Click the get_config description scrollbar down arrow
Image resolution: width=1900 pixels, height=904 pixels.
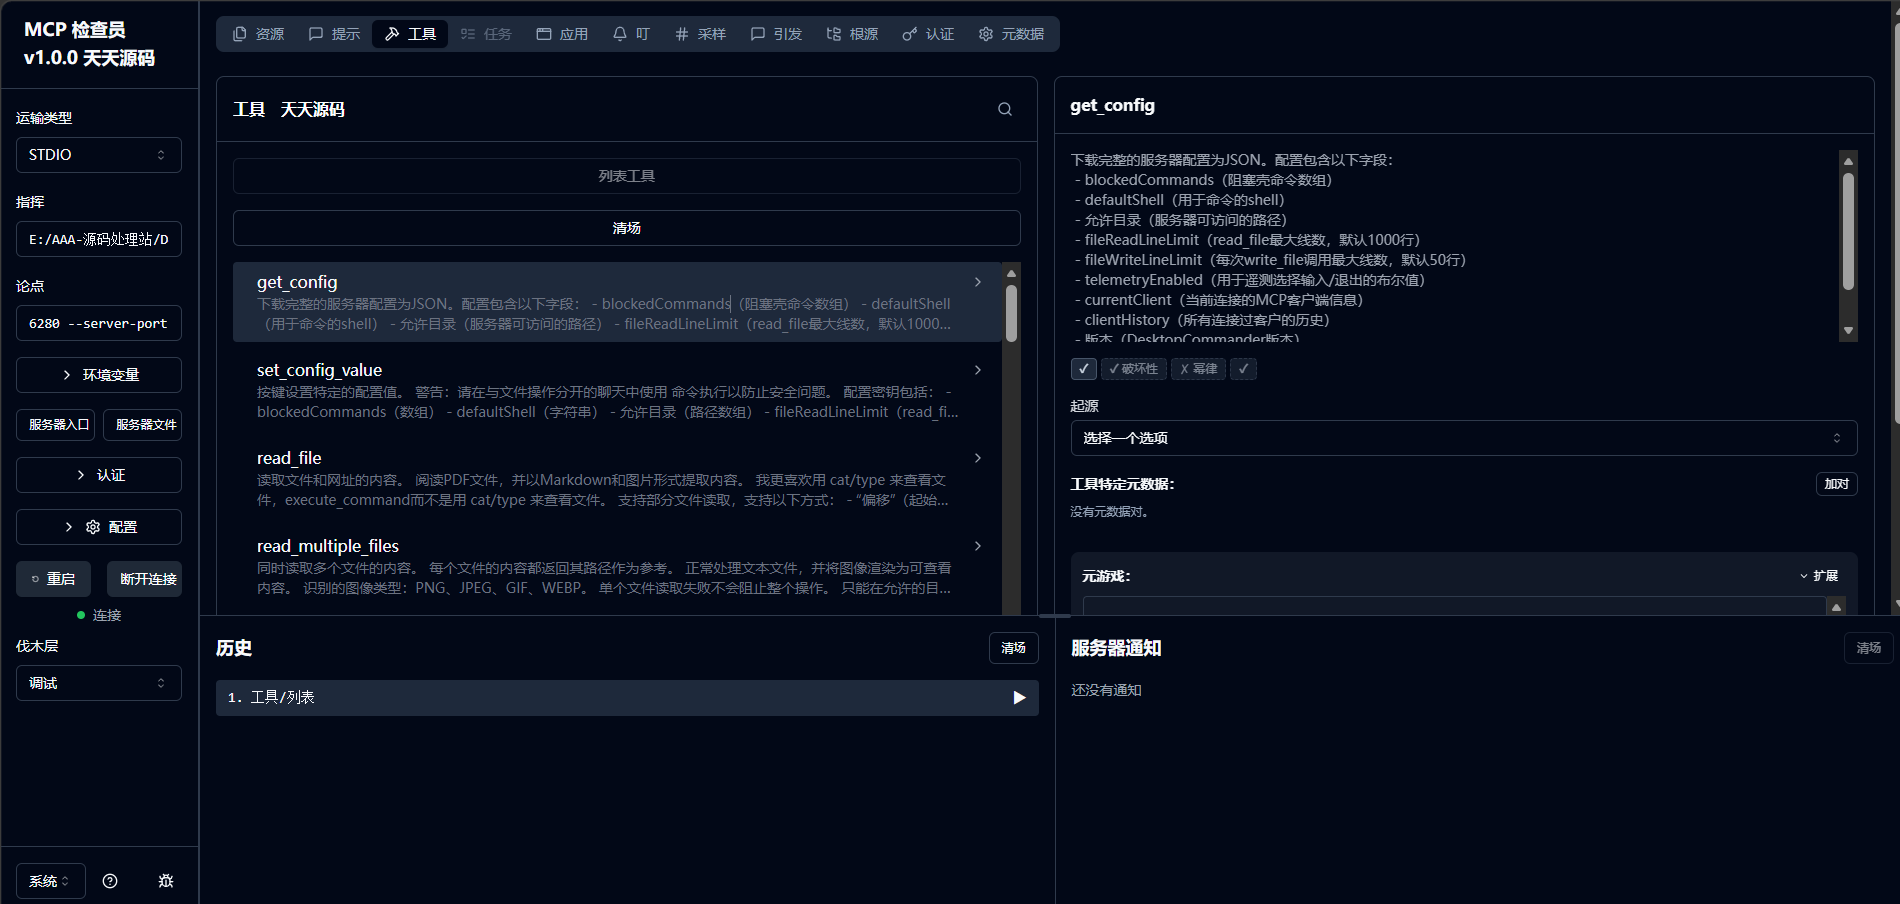(x=1848, y=331)
